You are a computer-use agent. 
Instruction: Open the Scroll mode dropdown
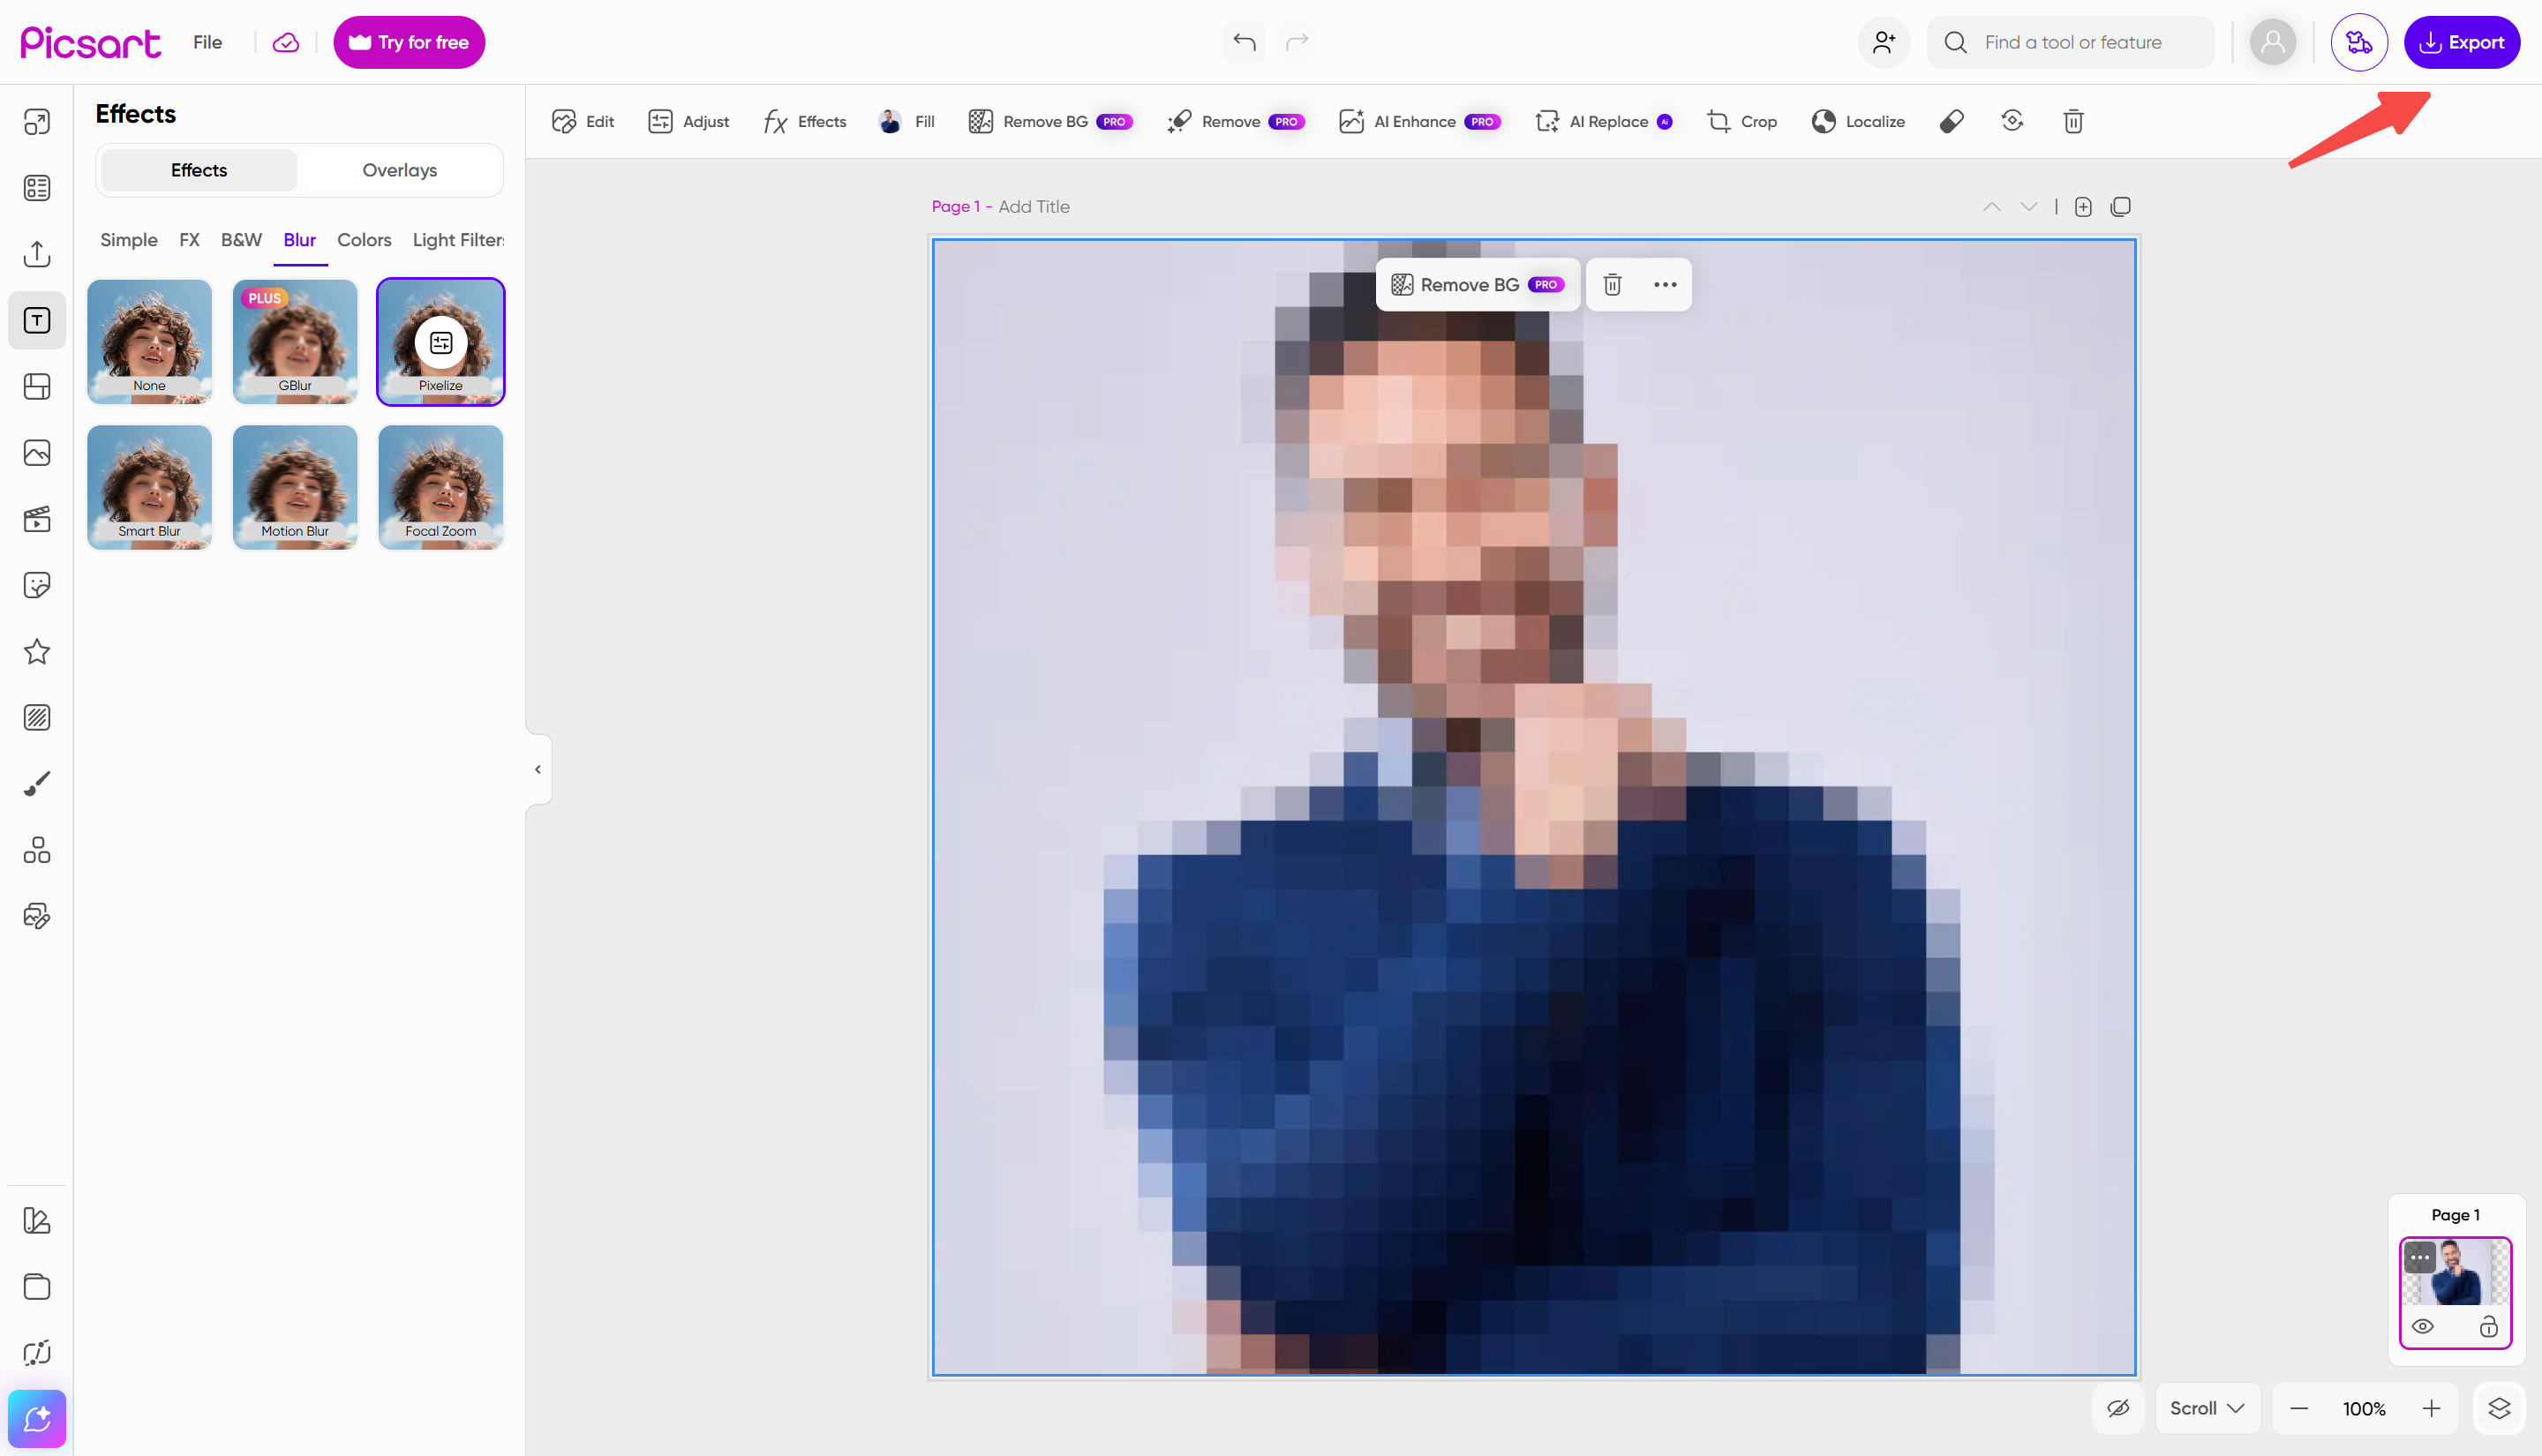click(x=2207, y=1408)
